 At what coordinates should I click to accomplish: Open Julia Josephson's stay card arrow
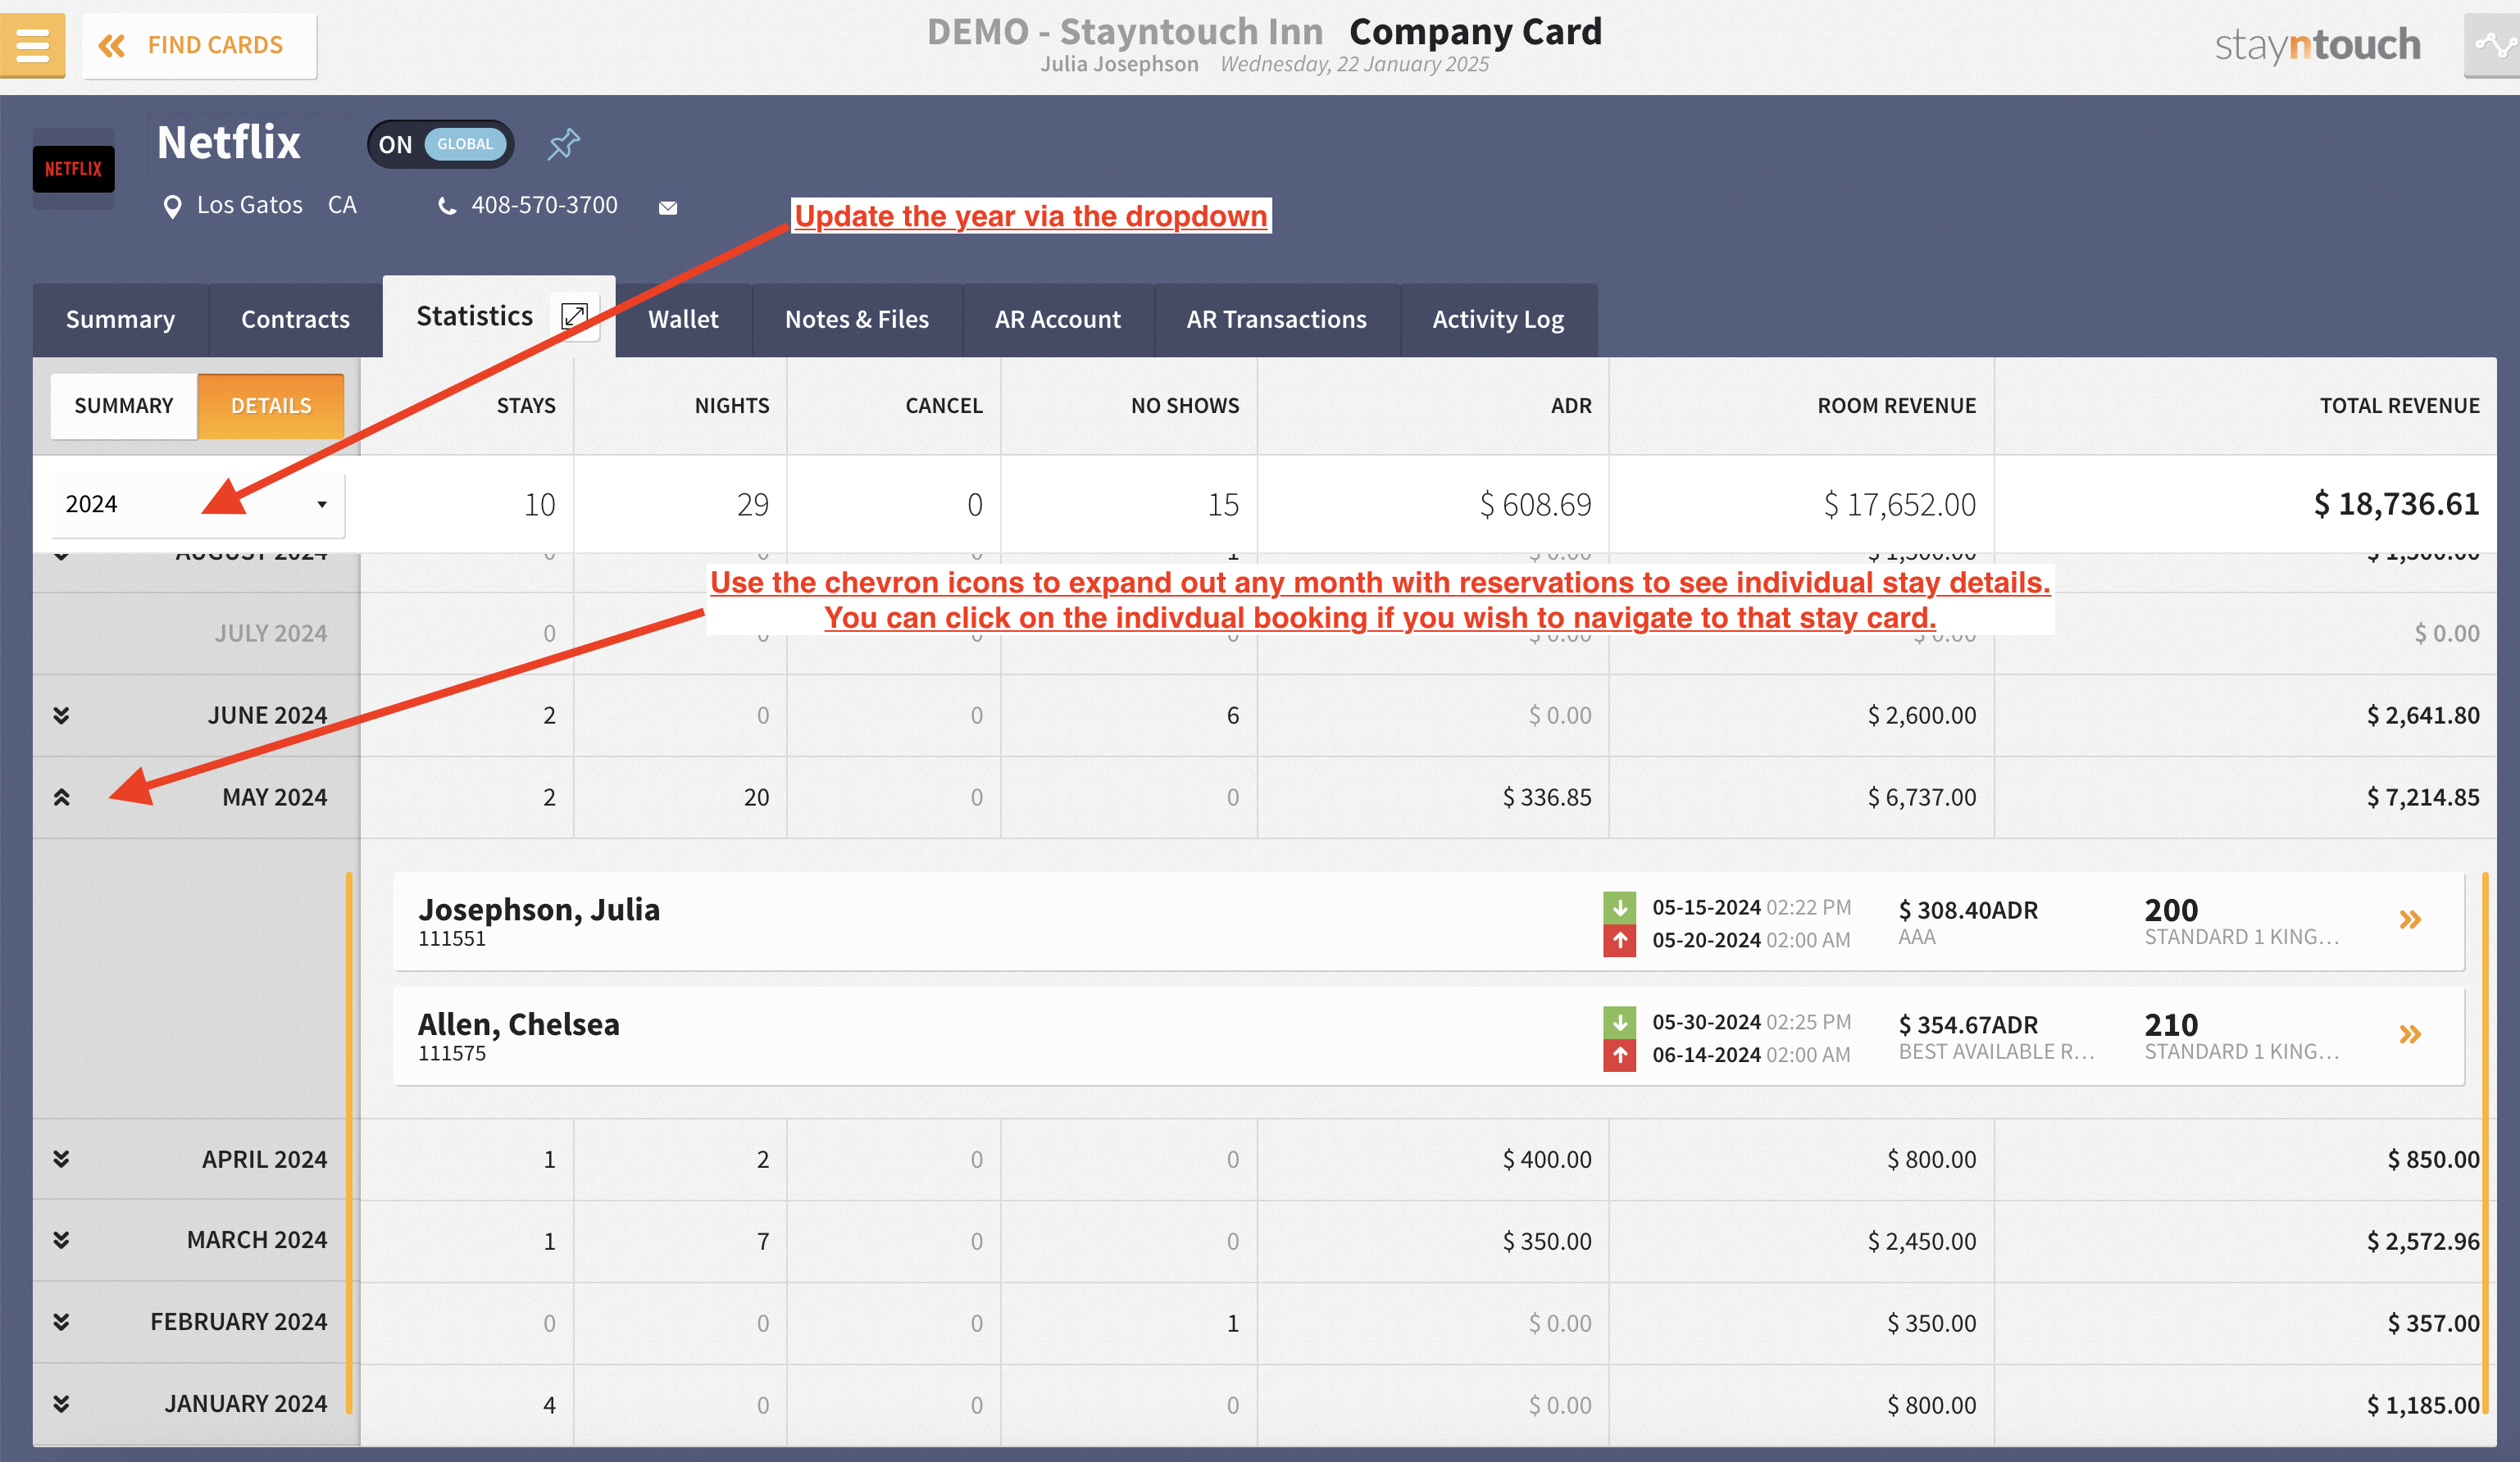click(2409, 920)
